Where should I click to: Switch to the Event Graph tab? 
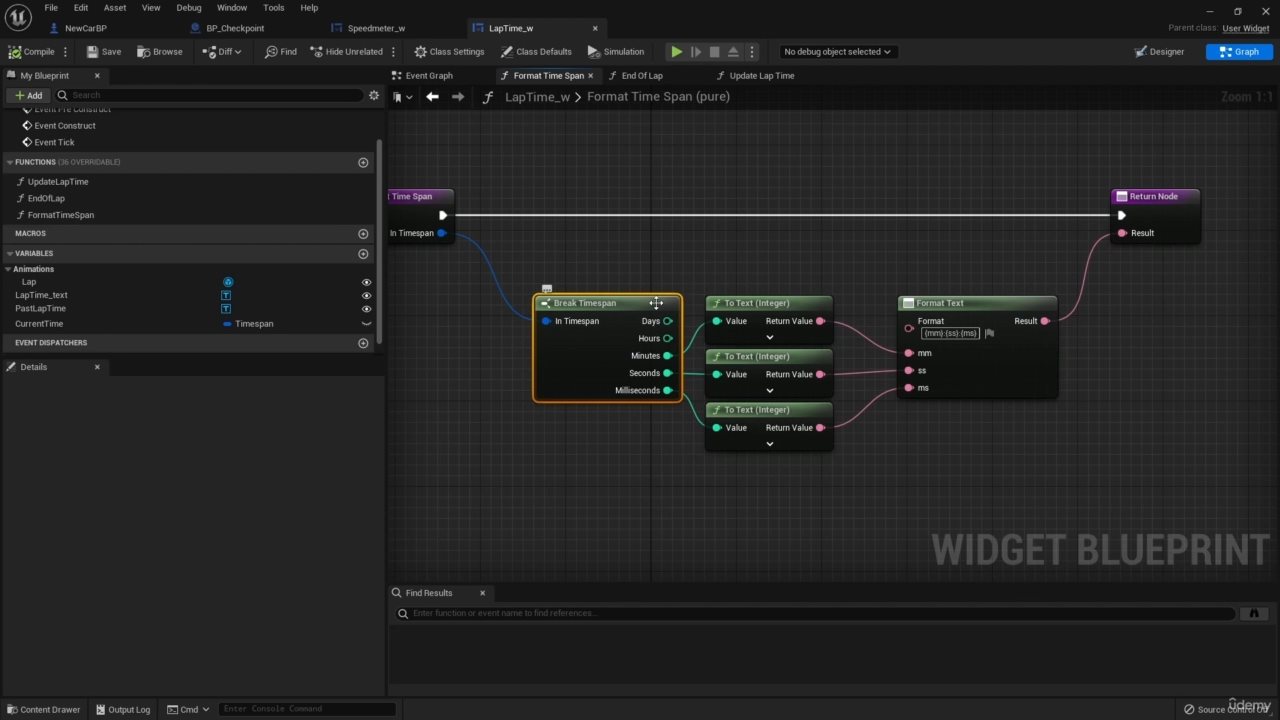(428, 76)
